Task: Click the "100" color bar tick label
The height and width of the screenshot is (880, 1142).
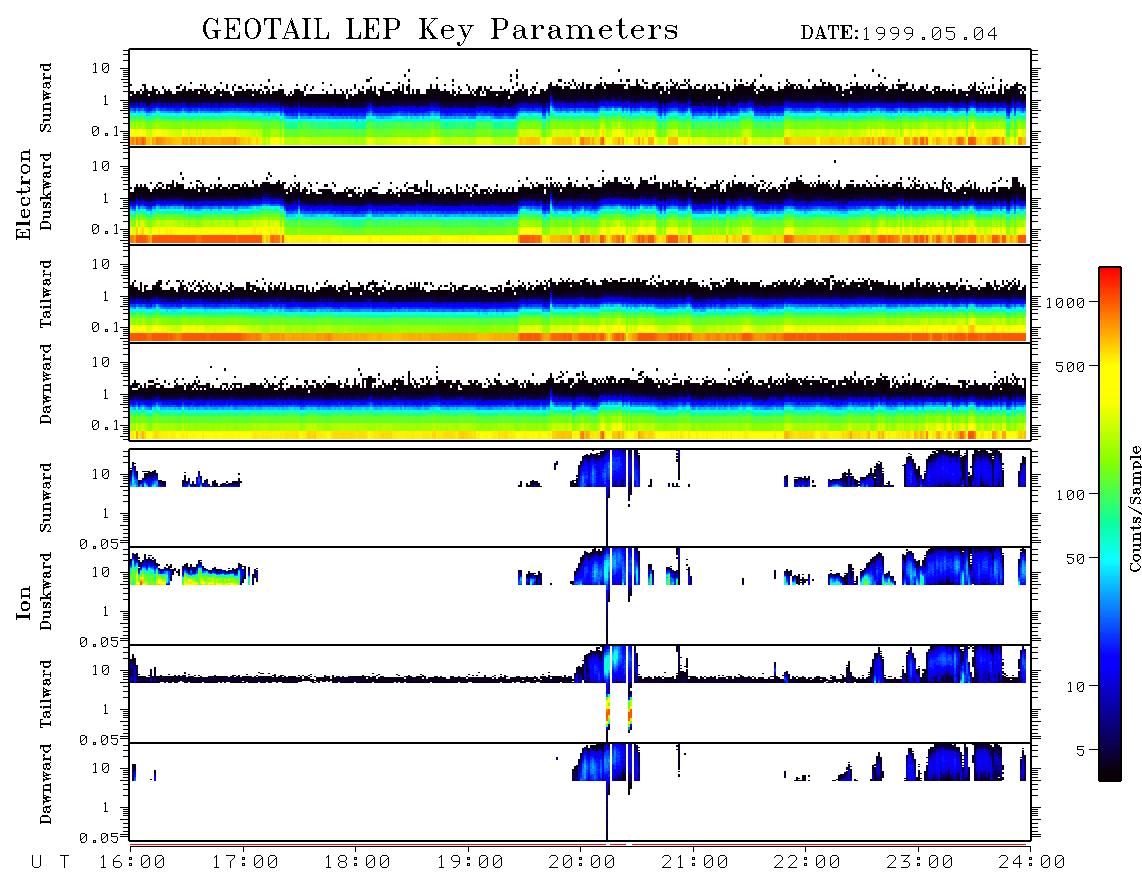Action: click(1070, 495)
